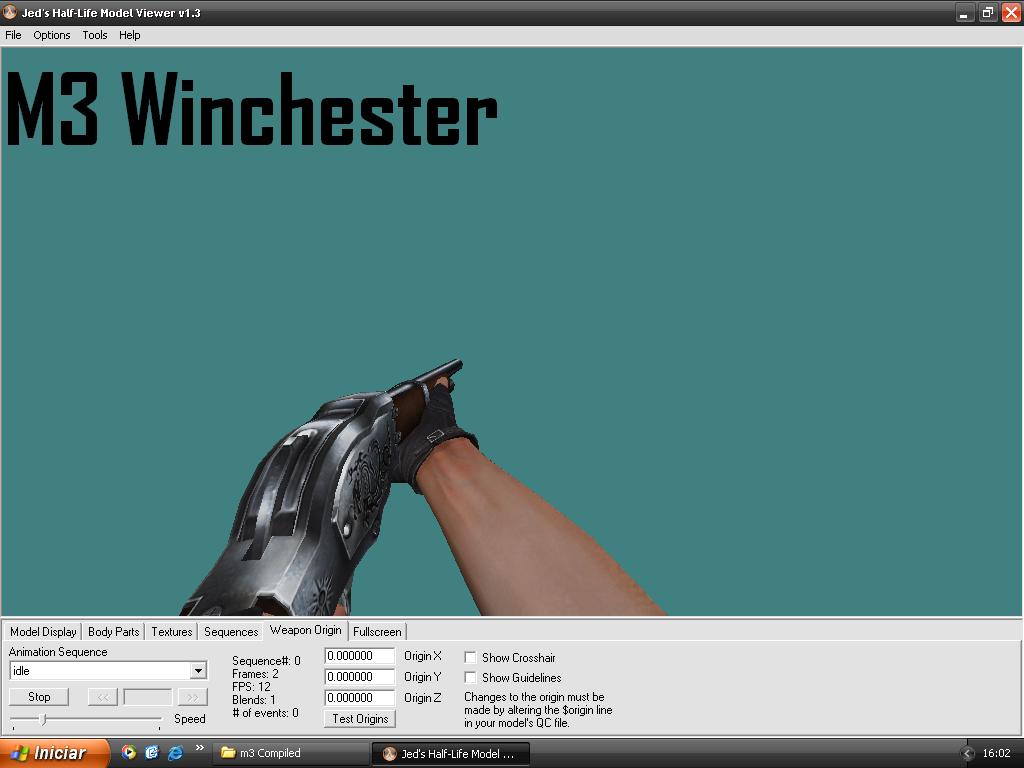Click the model viewer title bar icon

(x=9, y=13)
